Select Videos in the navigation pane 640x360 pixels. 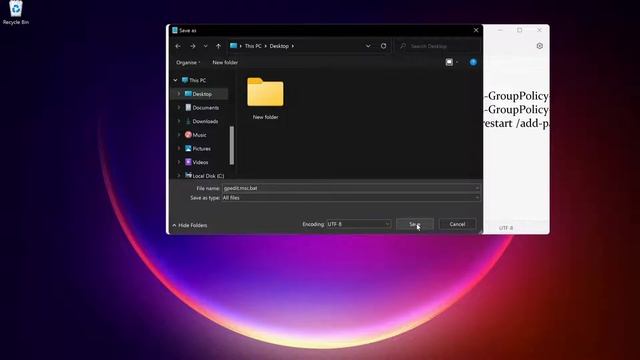coord(197,162)
